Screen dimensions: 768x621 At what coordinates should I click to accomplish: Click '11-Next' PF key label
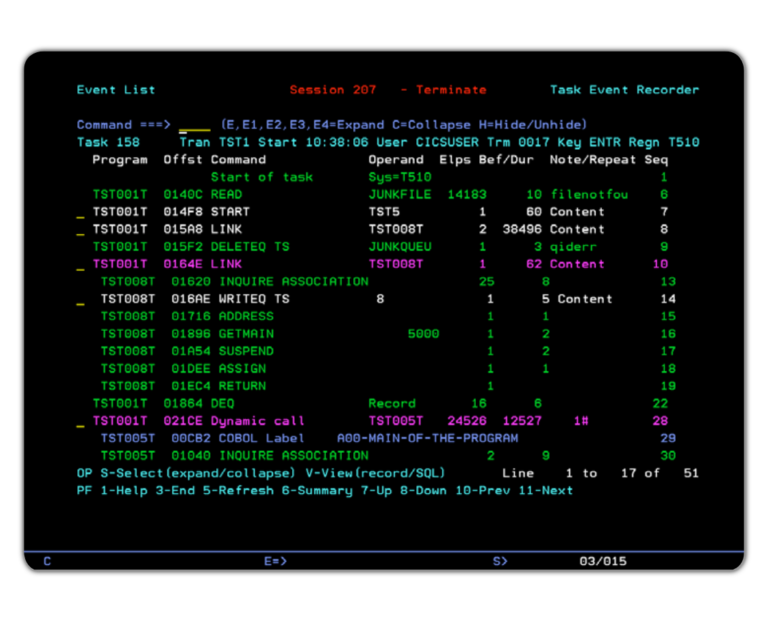tap(546, 491)
